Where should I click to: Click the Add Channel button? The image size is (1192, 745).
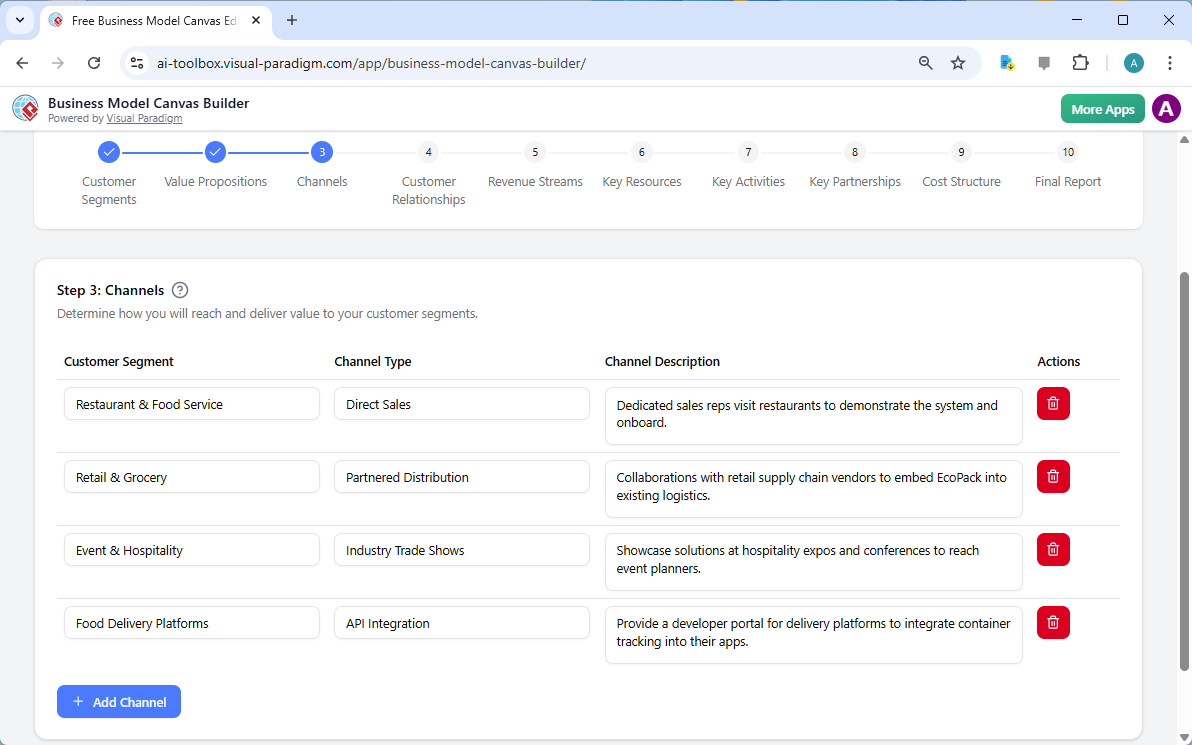coord(119,701)
